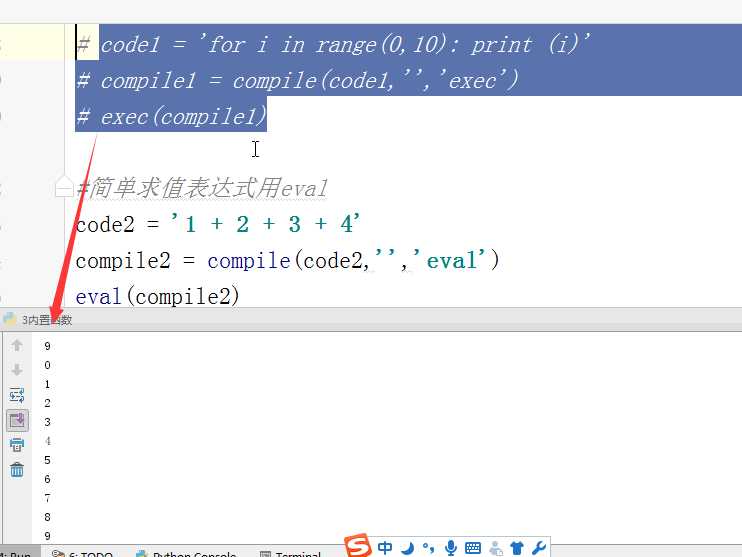
Task: Collapse the code fold marker beside #简单求值表达式用eval
Action: [x=64, y=186]
